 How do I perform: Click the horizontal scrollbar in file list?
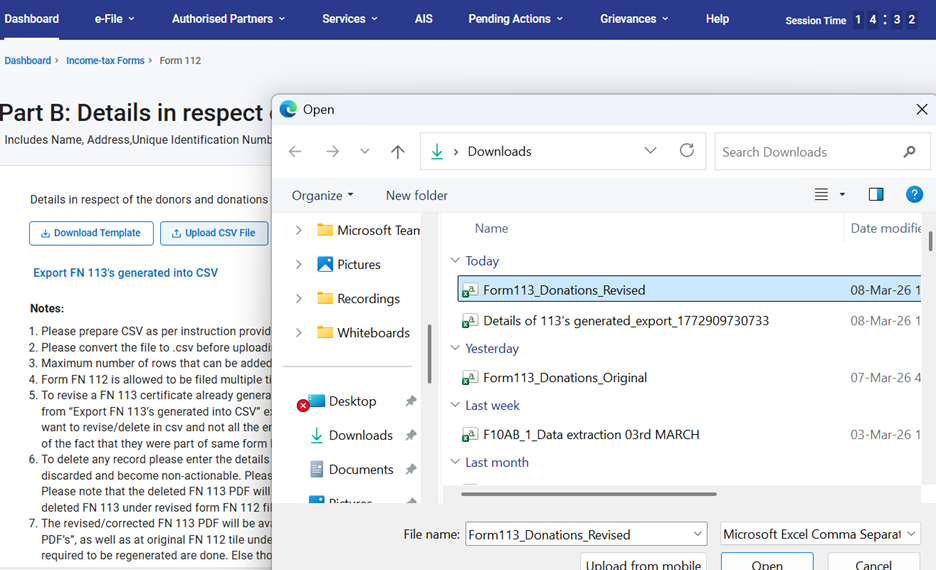coord(588,493)
